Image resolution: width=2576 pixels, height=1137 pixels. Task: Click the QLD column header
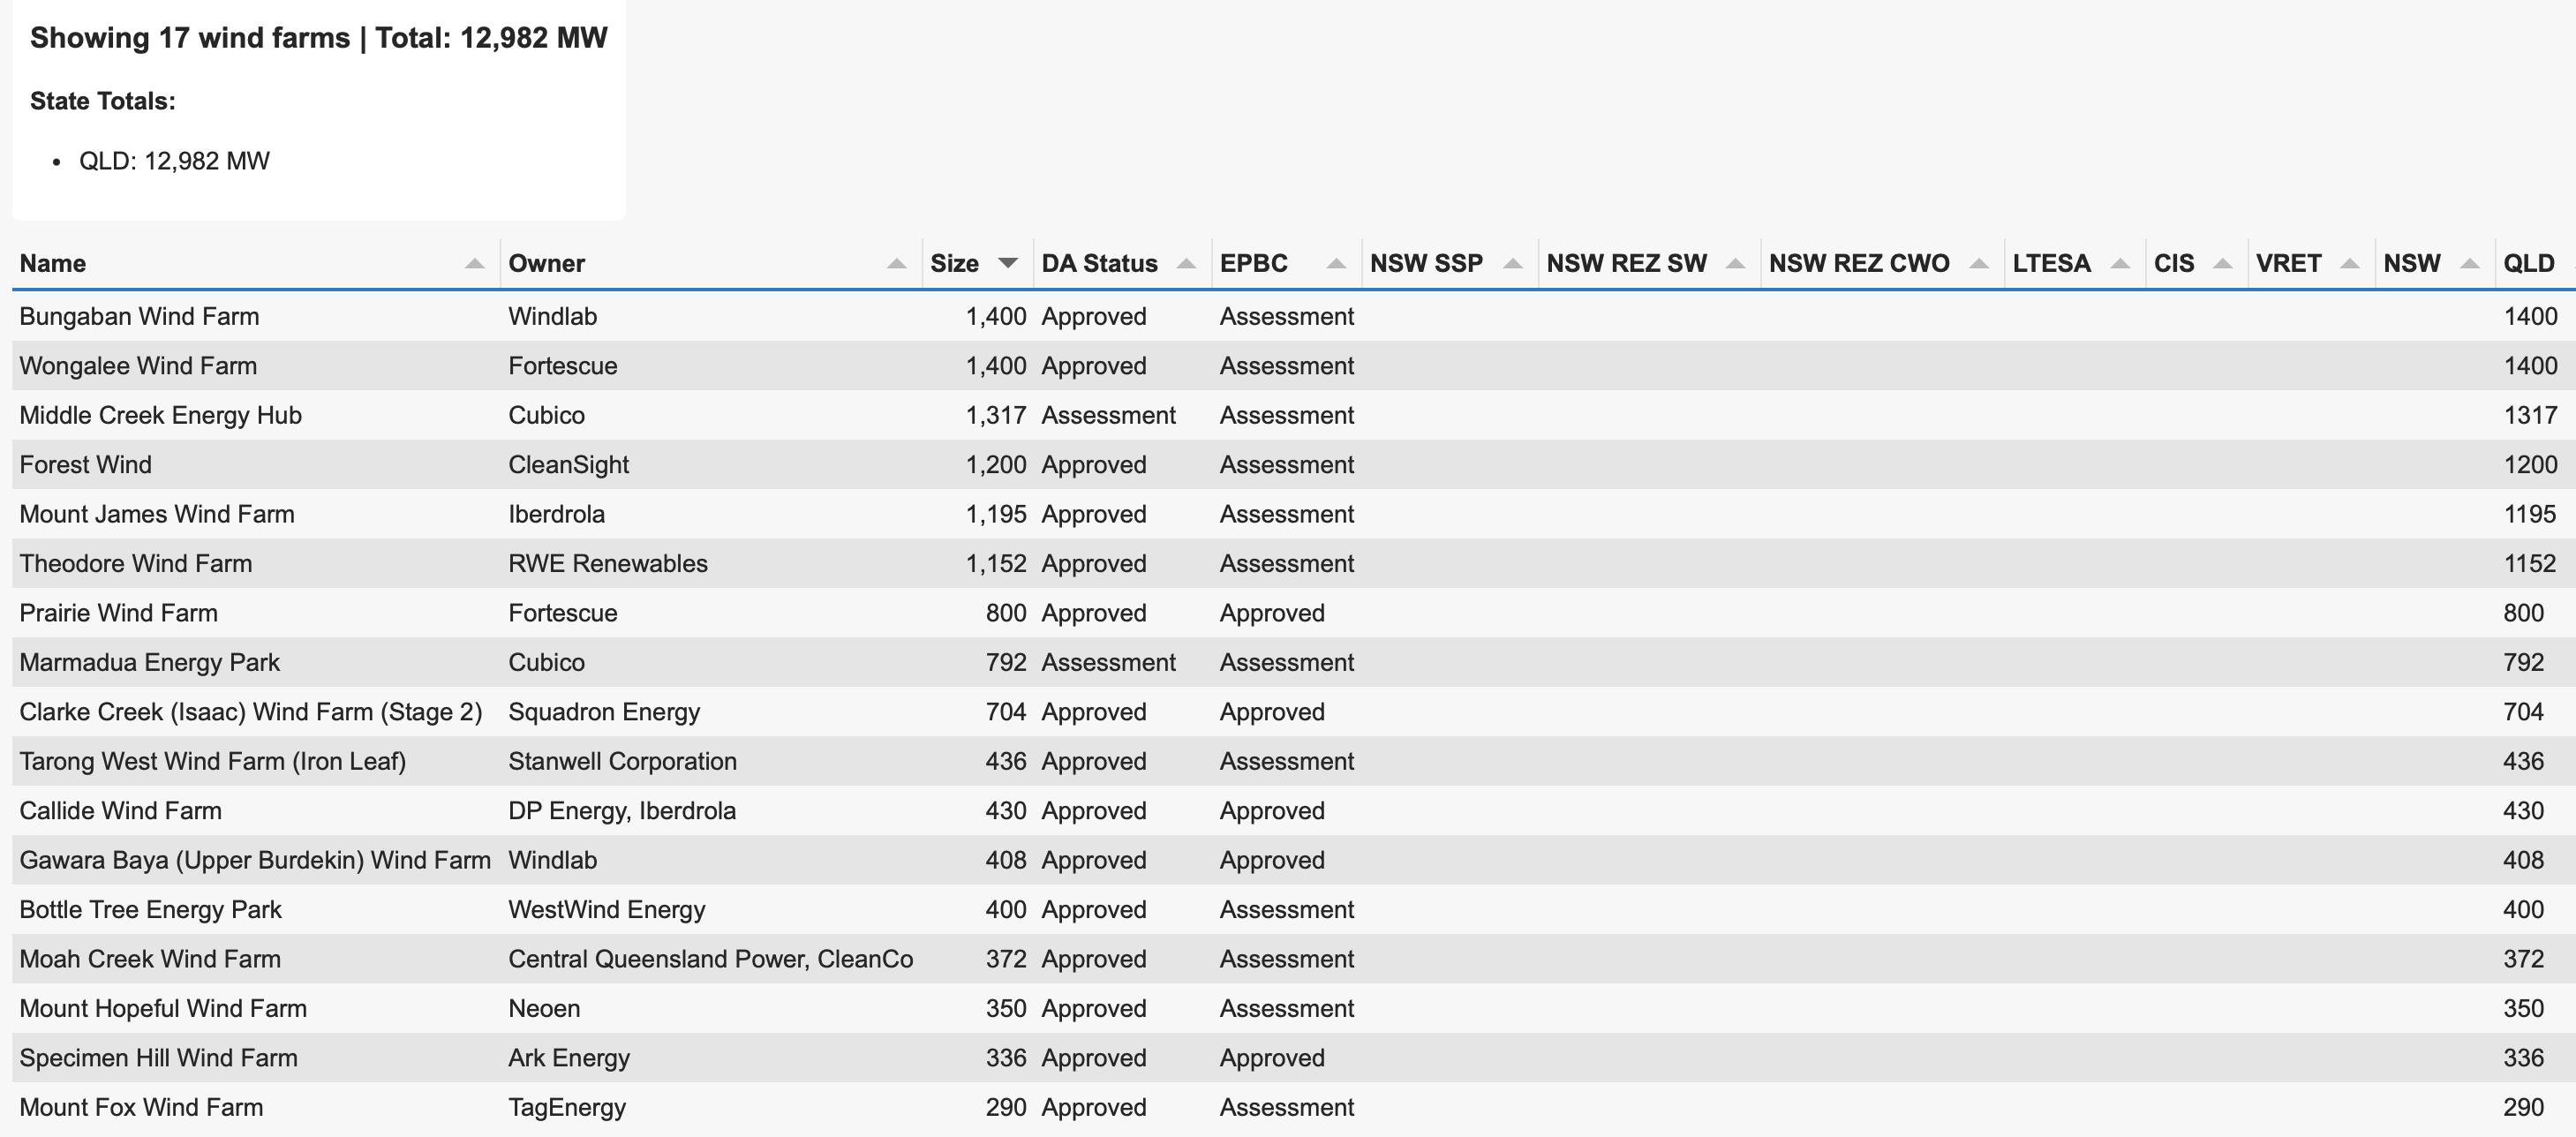click(x=2528, y=264)
